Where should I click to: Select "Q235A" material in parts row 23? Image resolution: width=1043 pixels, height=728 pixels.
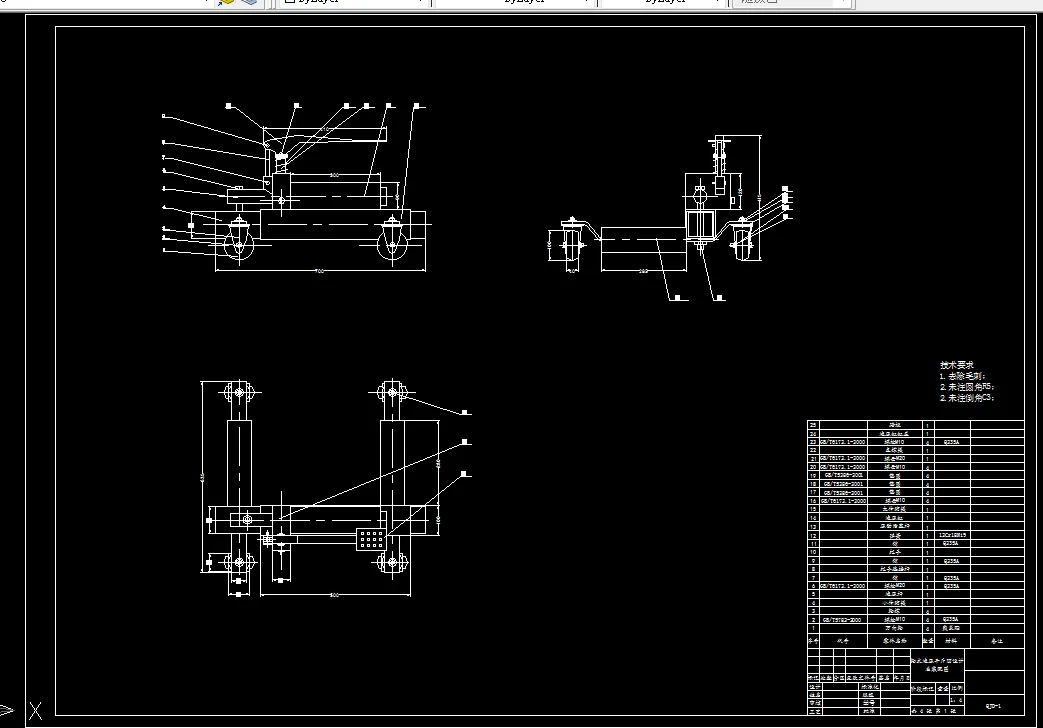[951, 442]
